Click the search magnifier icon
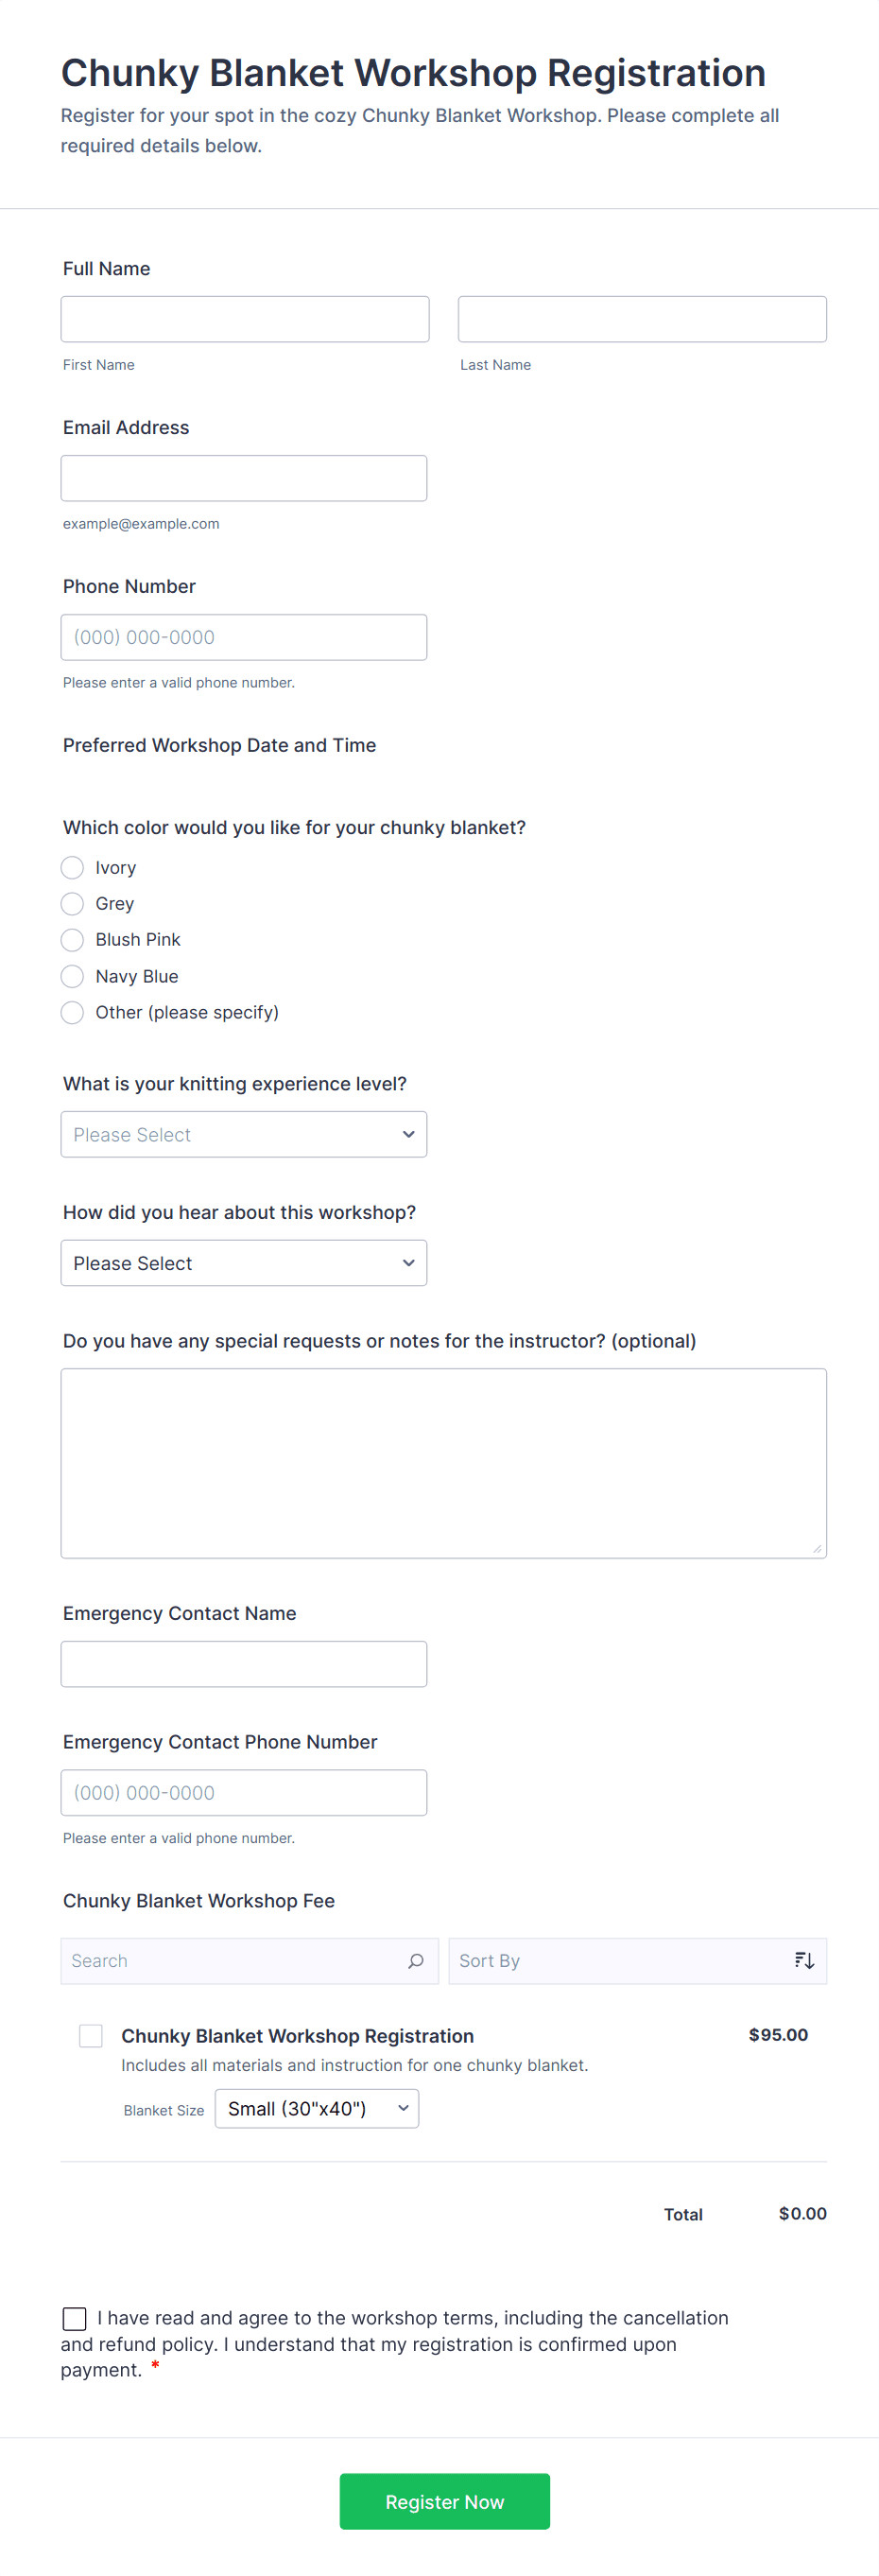The width and height of the screenshot is (879, 2576). click(416, 1961)
